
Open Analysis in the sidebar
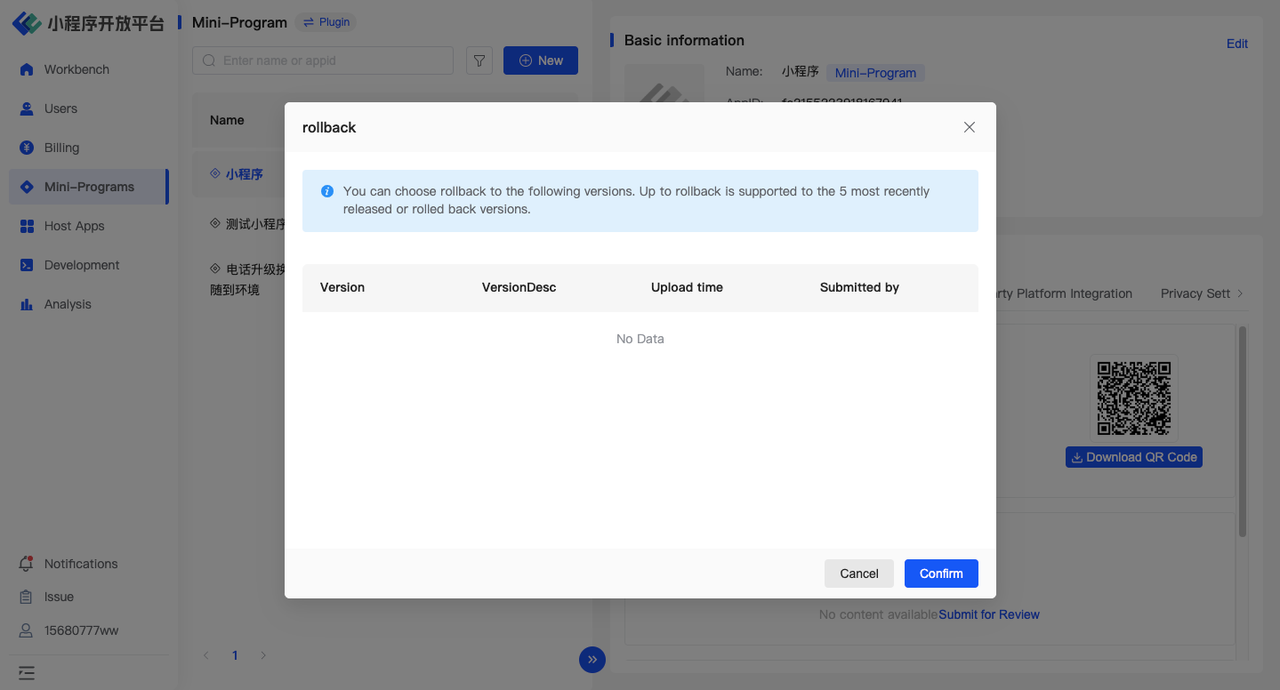[x=89, y=304]
